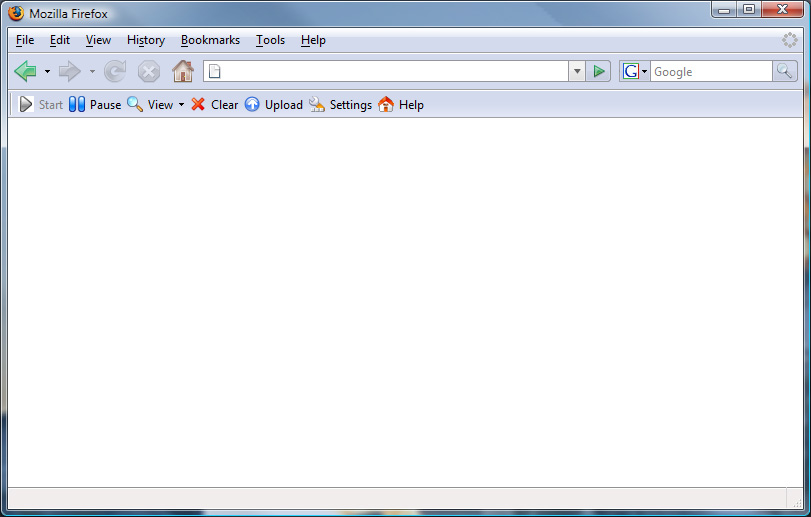Expand the address bar history dropdown

[577, 71]
